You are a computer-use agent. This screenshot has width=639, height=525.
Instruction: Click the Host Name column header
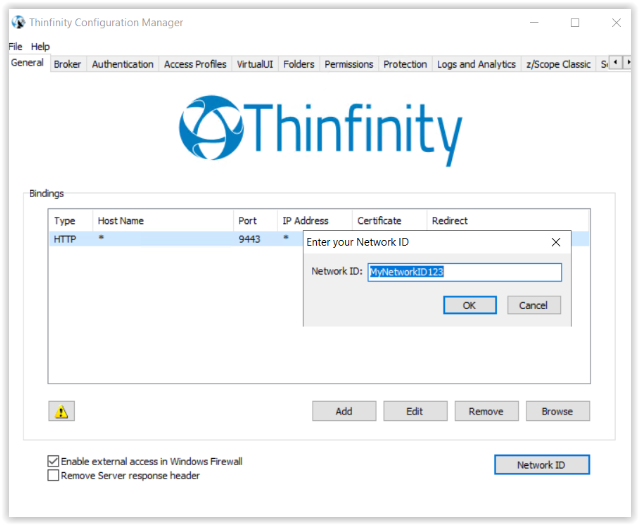tap(163, 221)
